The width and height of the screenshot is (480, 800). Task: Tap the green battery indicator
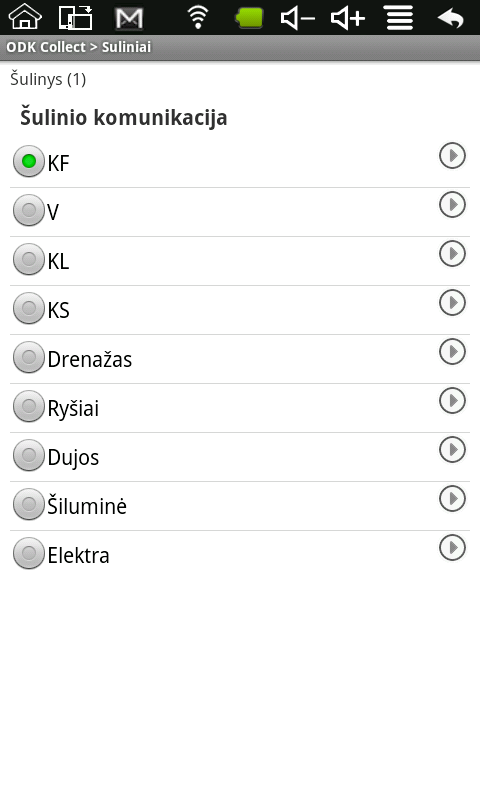point(249,18)
